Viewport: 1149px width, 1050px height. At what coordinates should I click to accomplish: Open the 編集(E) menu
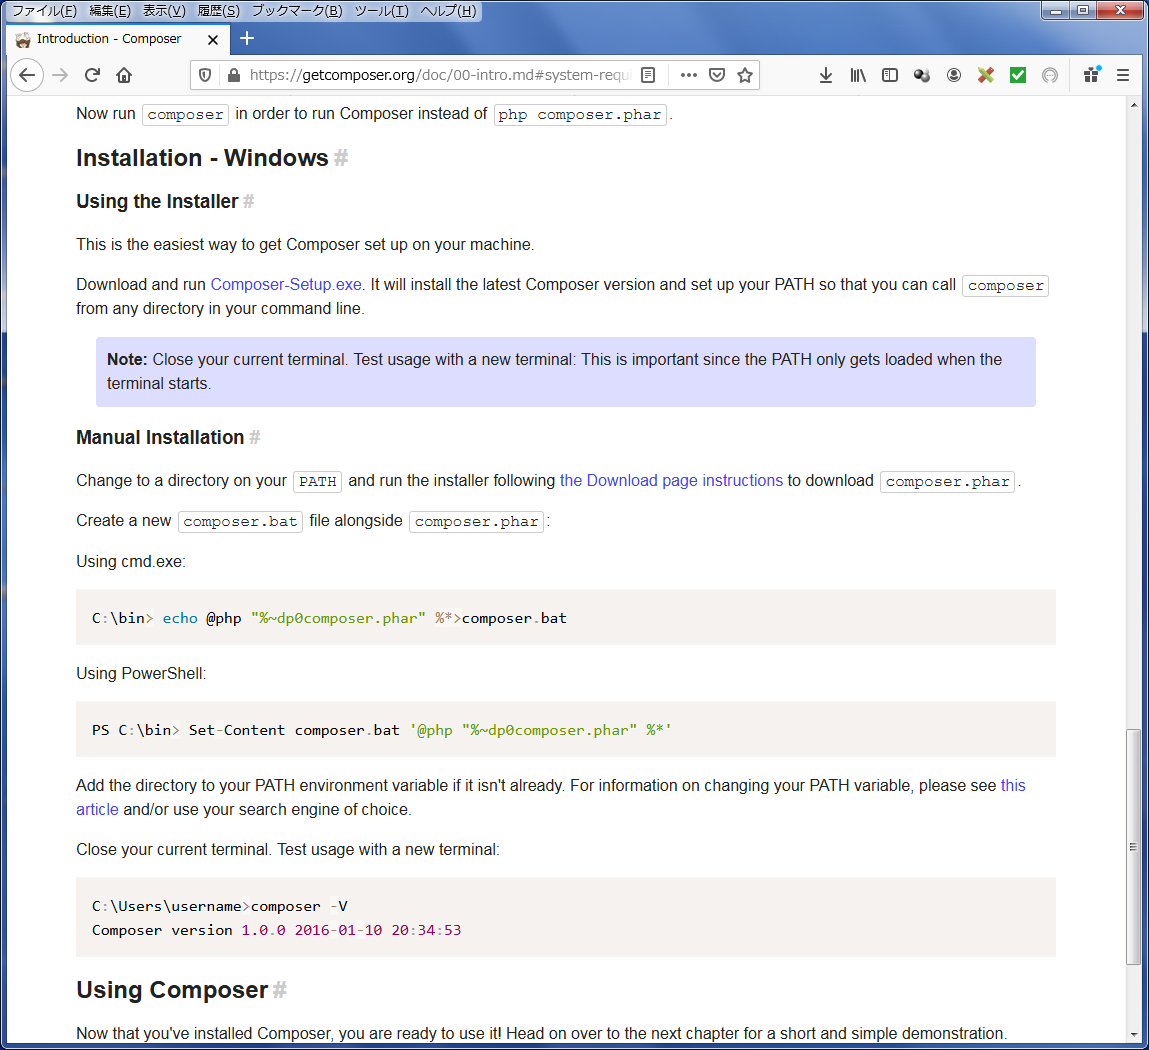click(110, 11)
